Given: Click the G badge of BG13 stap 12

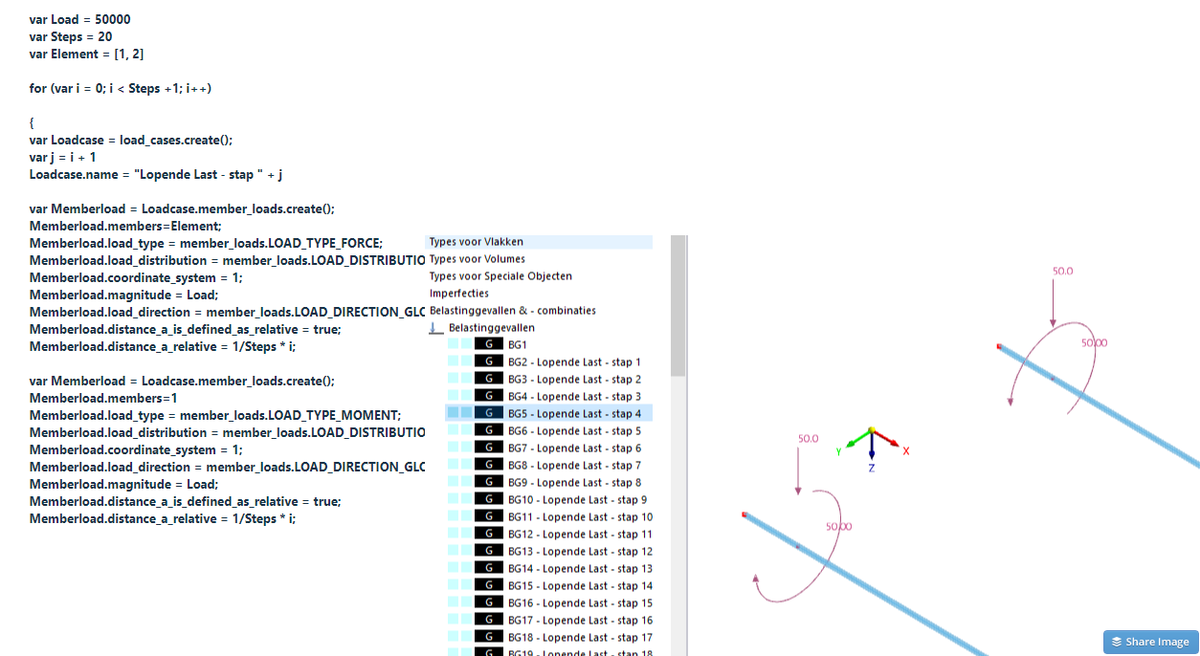Looking at the screenshot, I should pyautogui.click(x=488, y=551).
